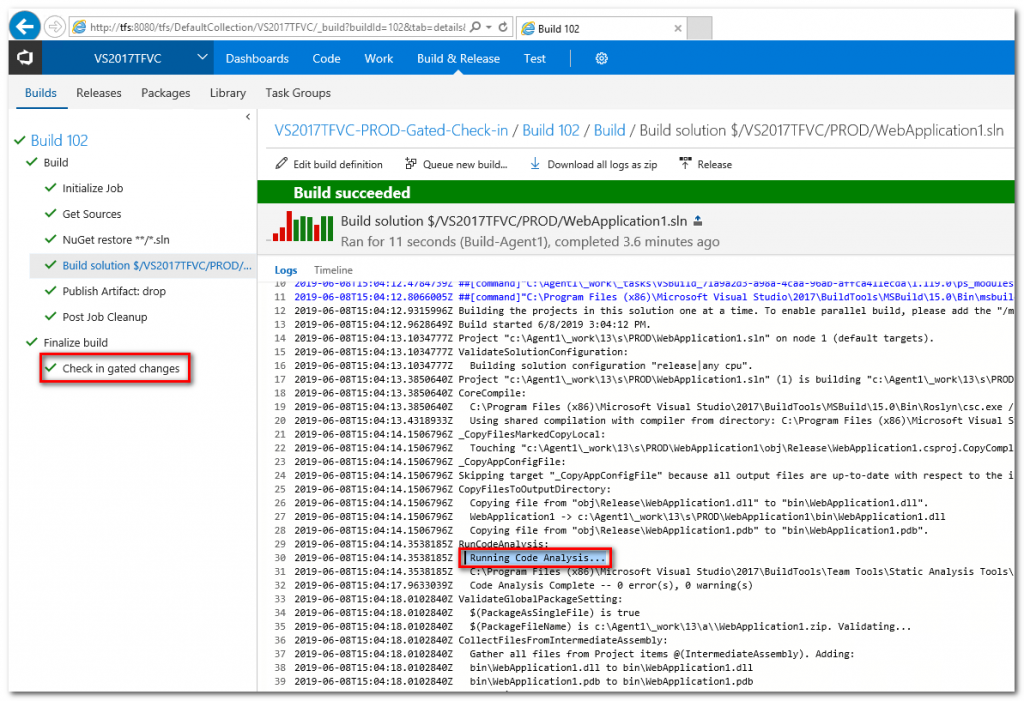Select the Post Job Cleanup step
This screenshot has height=701, width=1024.
point(104,317)
